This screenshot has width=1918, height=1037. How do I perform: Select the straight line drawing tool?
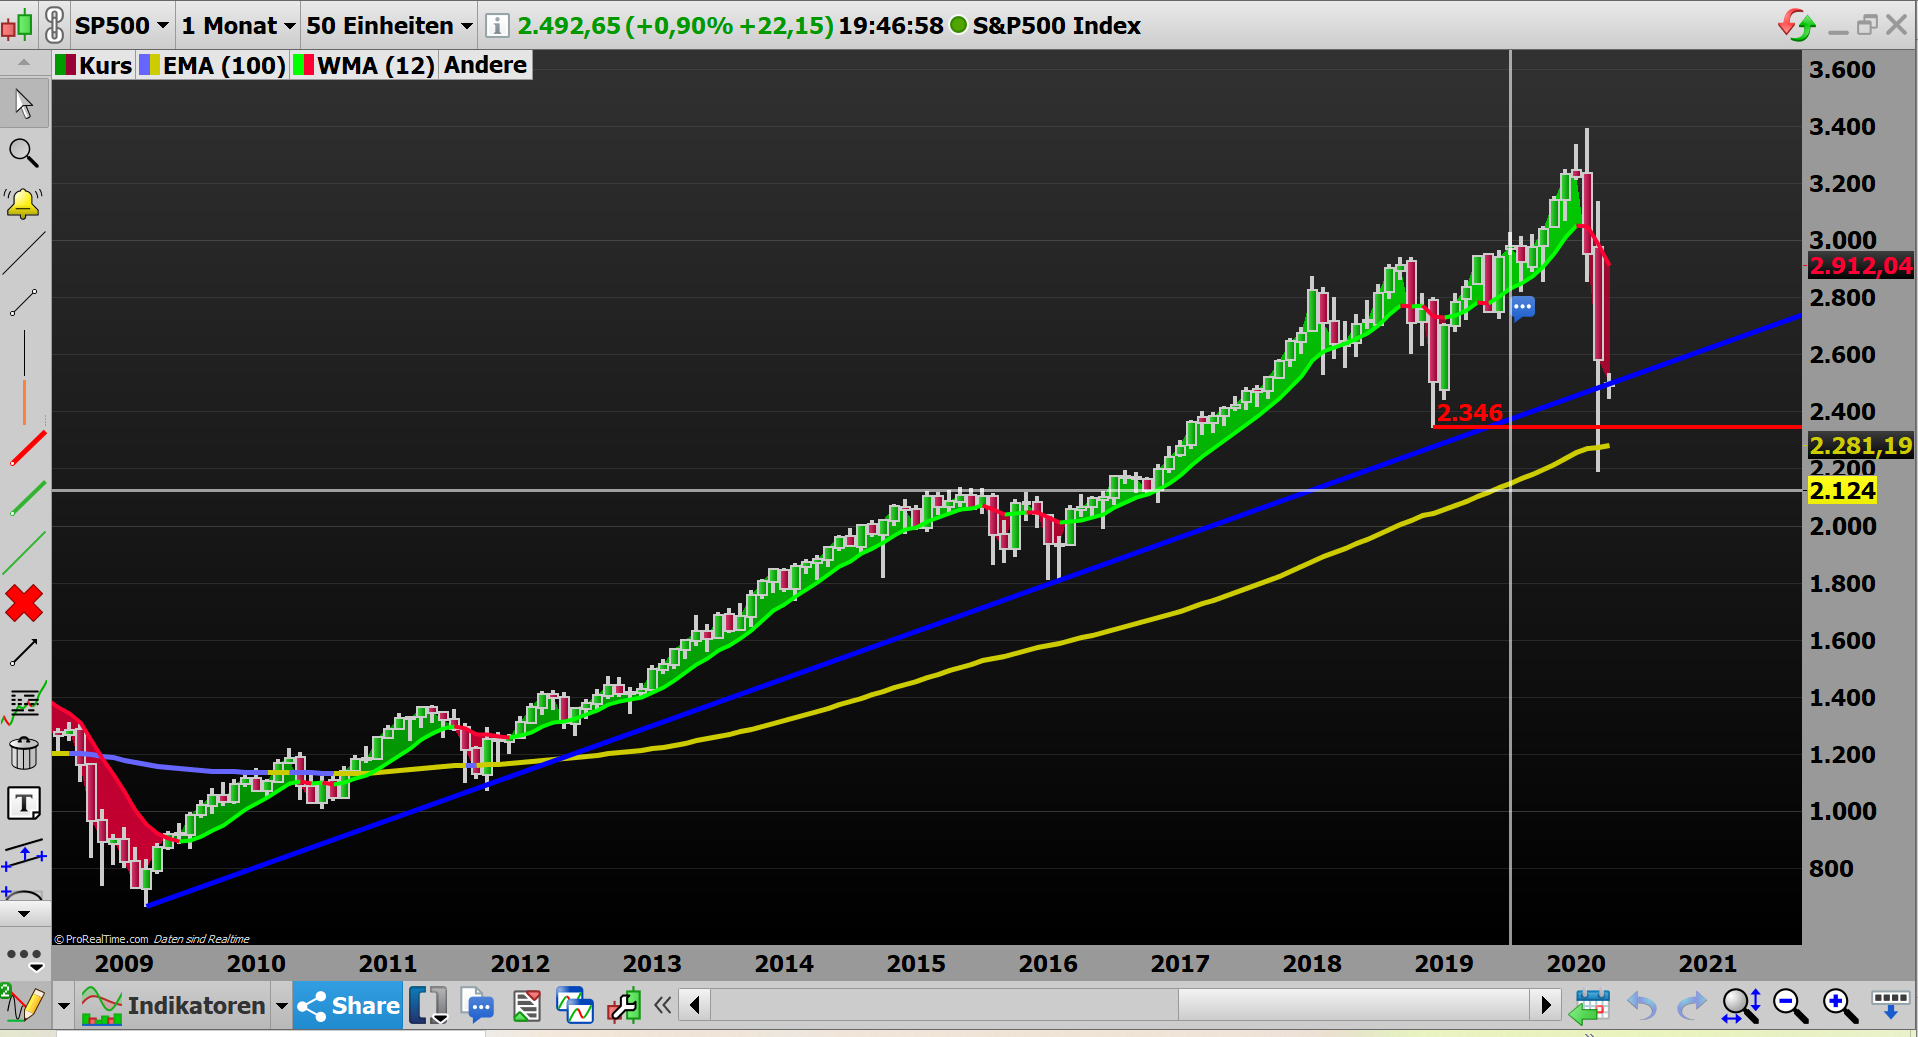coord(24,253)
